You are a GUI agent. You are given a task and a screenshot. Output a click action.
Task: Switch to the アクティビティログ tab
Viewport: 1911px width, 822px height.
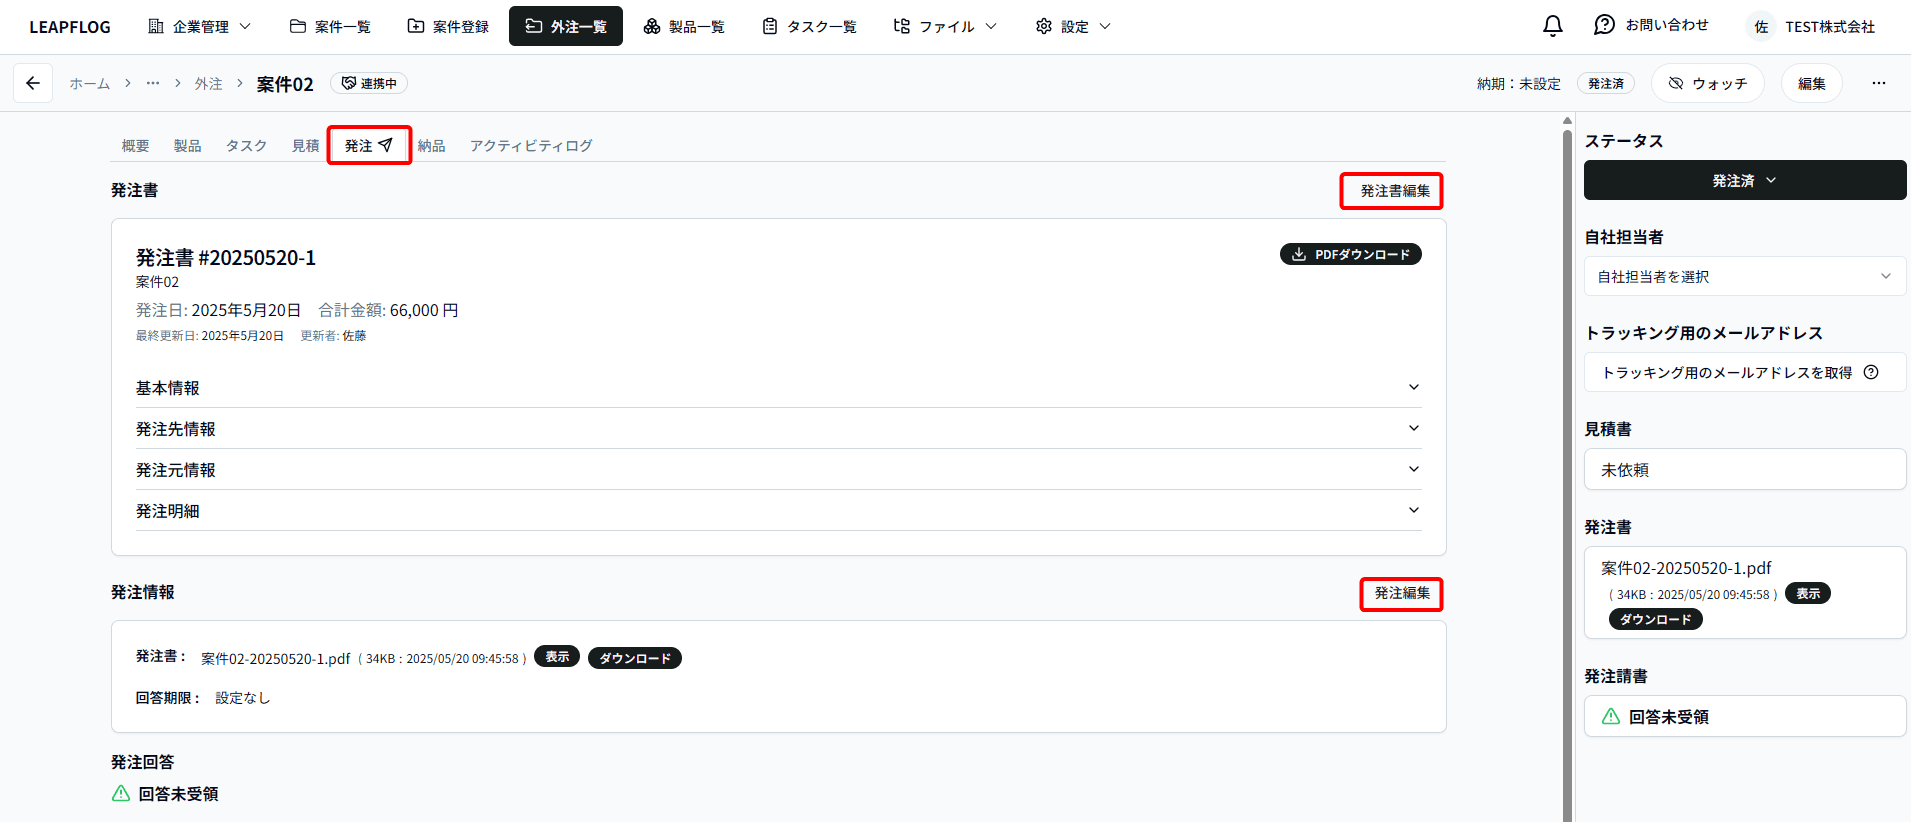[x=531, y=146]
